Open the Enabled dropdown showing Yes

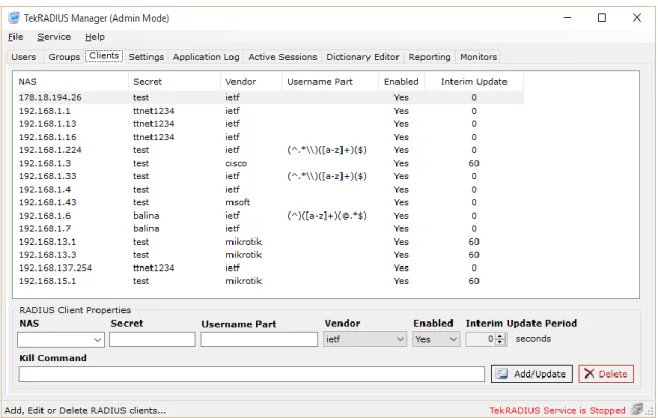click(436, 339)
